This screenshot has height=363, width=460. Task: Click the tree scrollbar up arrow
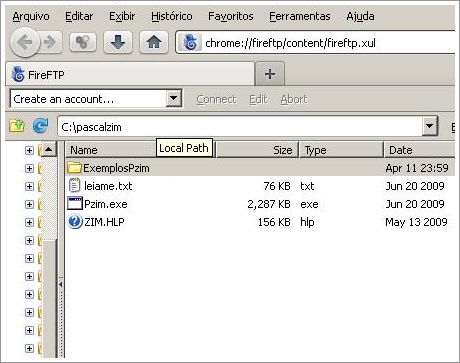(x=48, y=149)
